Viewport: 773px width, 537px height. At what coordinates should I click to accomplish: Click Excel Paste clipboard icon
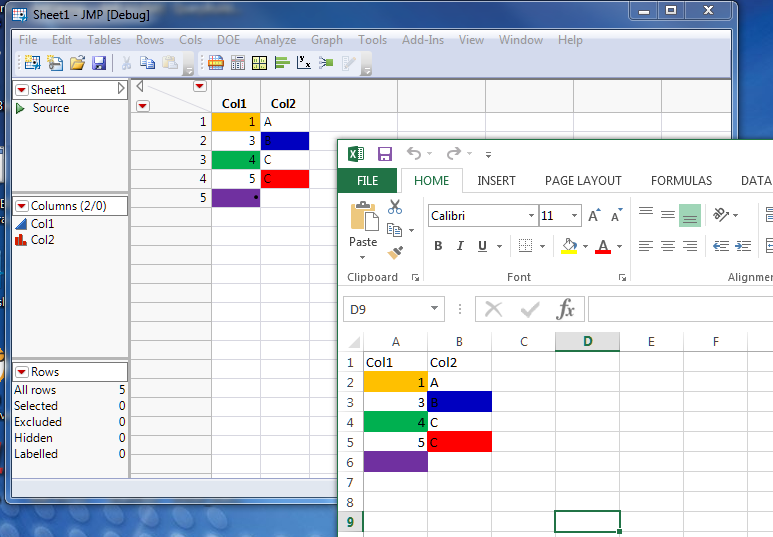click(x=364, y=216)
